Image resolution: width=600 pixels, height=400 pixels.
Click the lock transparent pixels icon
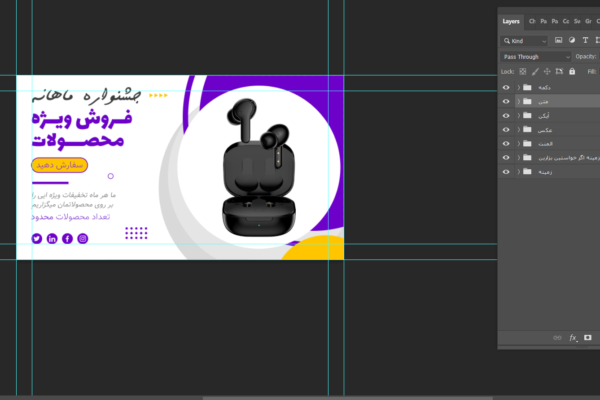pyautogui.click(x=523, y=71)
